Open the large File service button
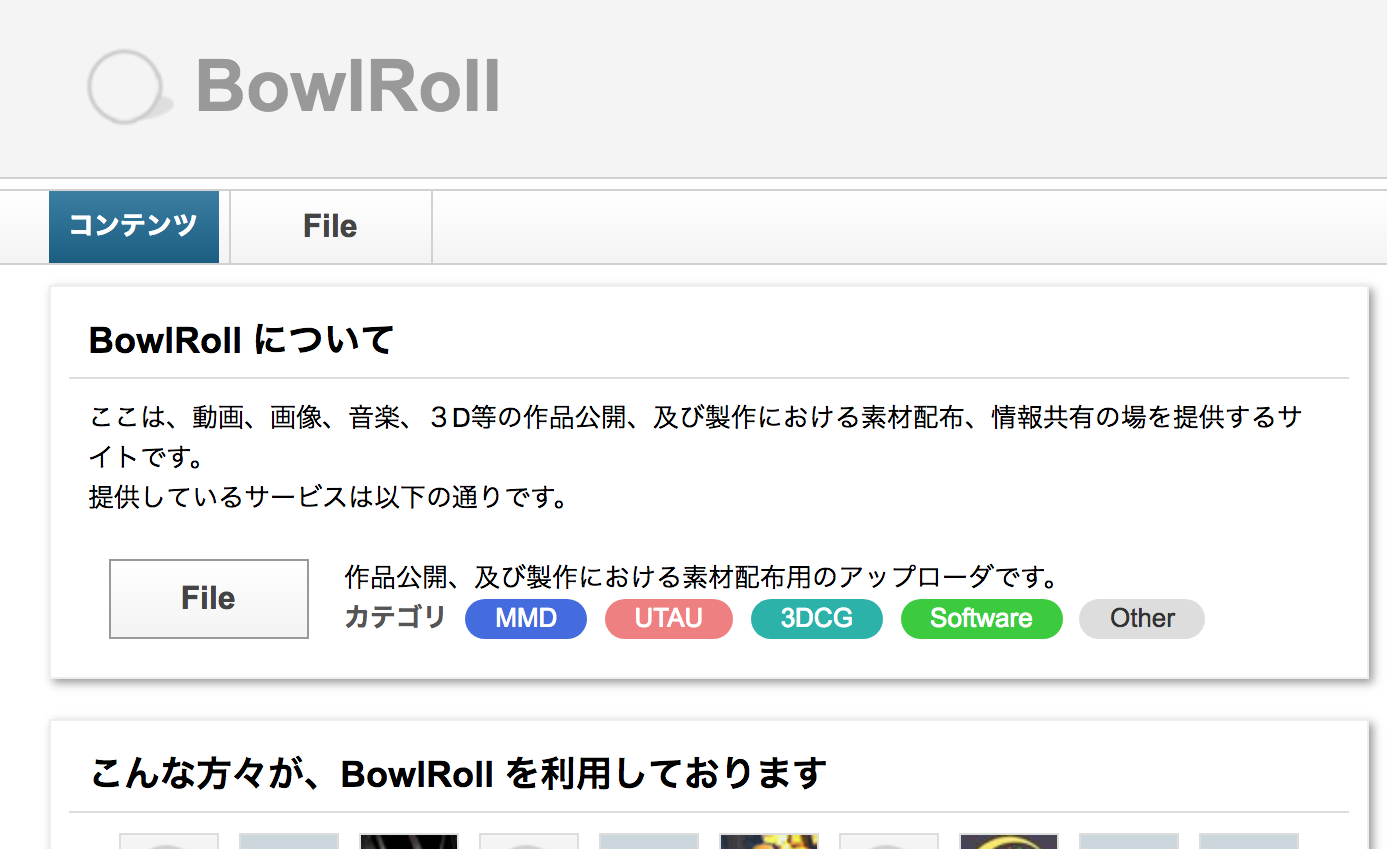Image resolution: width=1387 pixels, height=849 pixels. [209, 598]
